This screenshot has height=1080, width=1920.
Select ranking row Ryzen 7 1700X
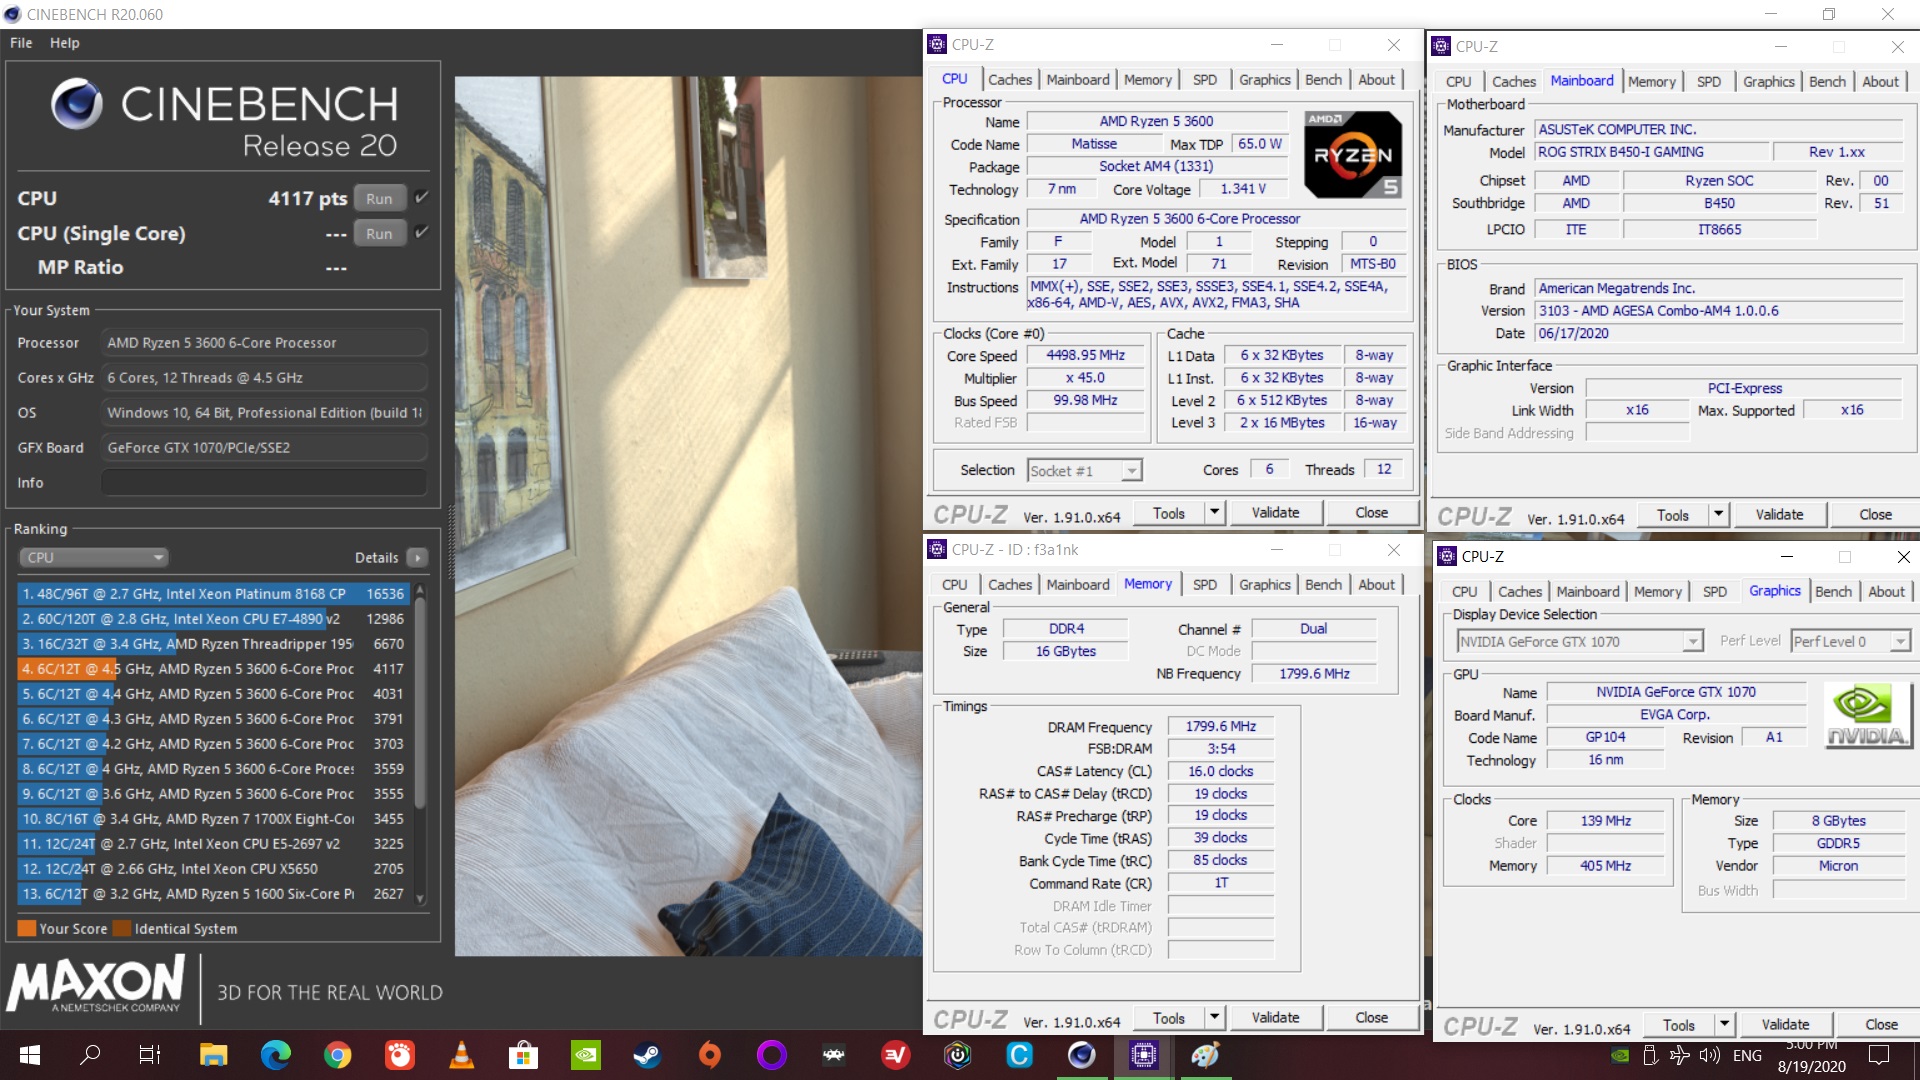click(x=212, y=819)
